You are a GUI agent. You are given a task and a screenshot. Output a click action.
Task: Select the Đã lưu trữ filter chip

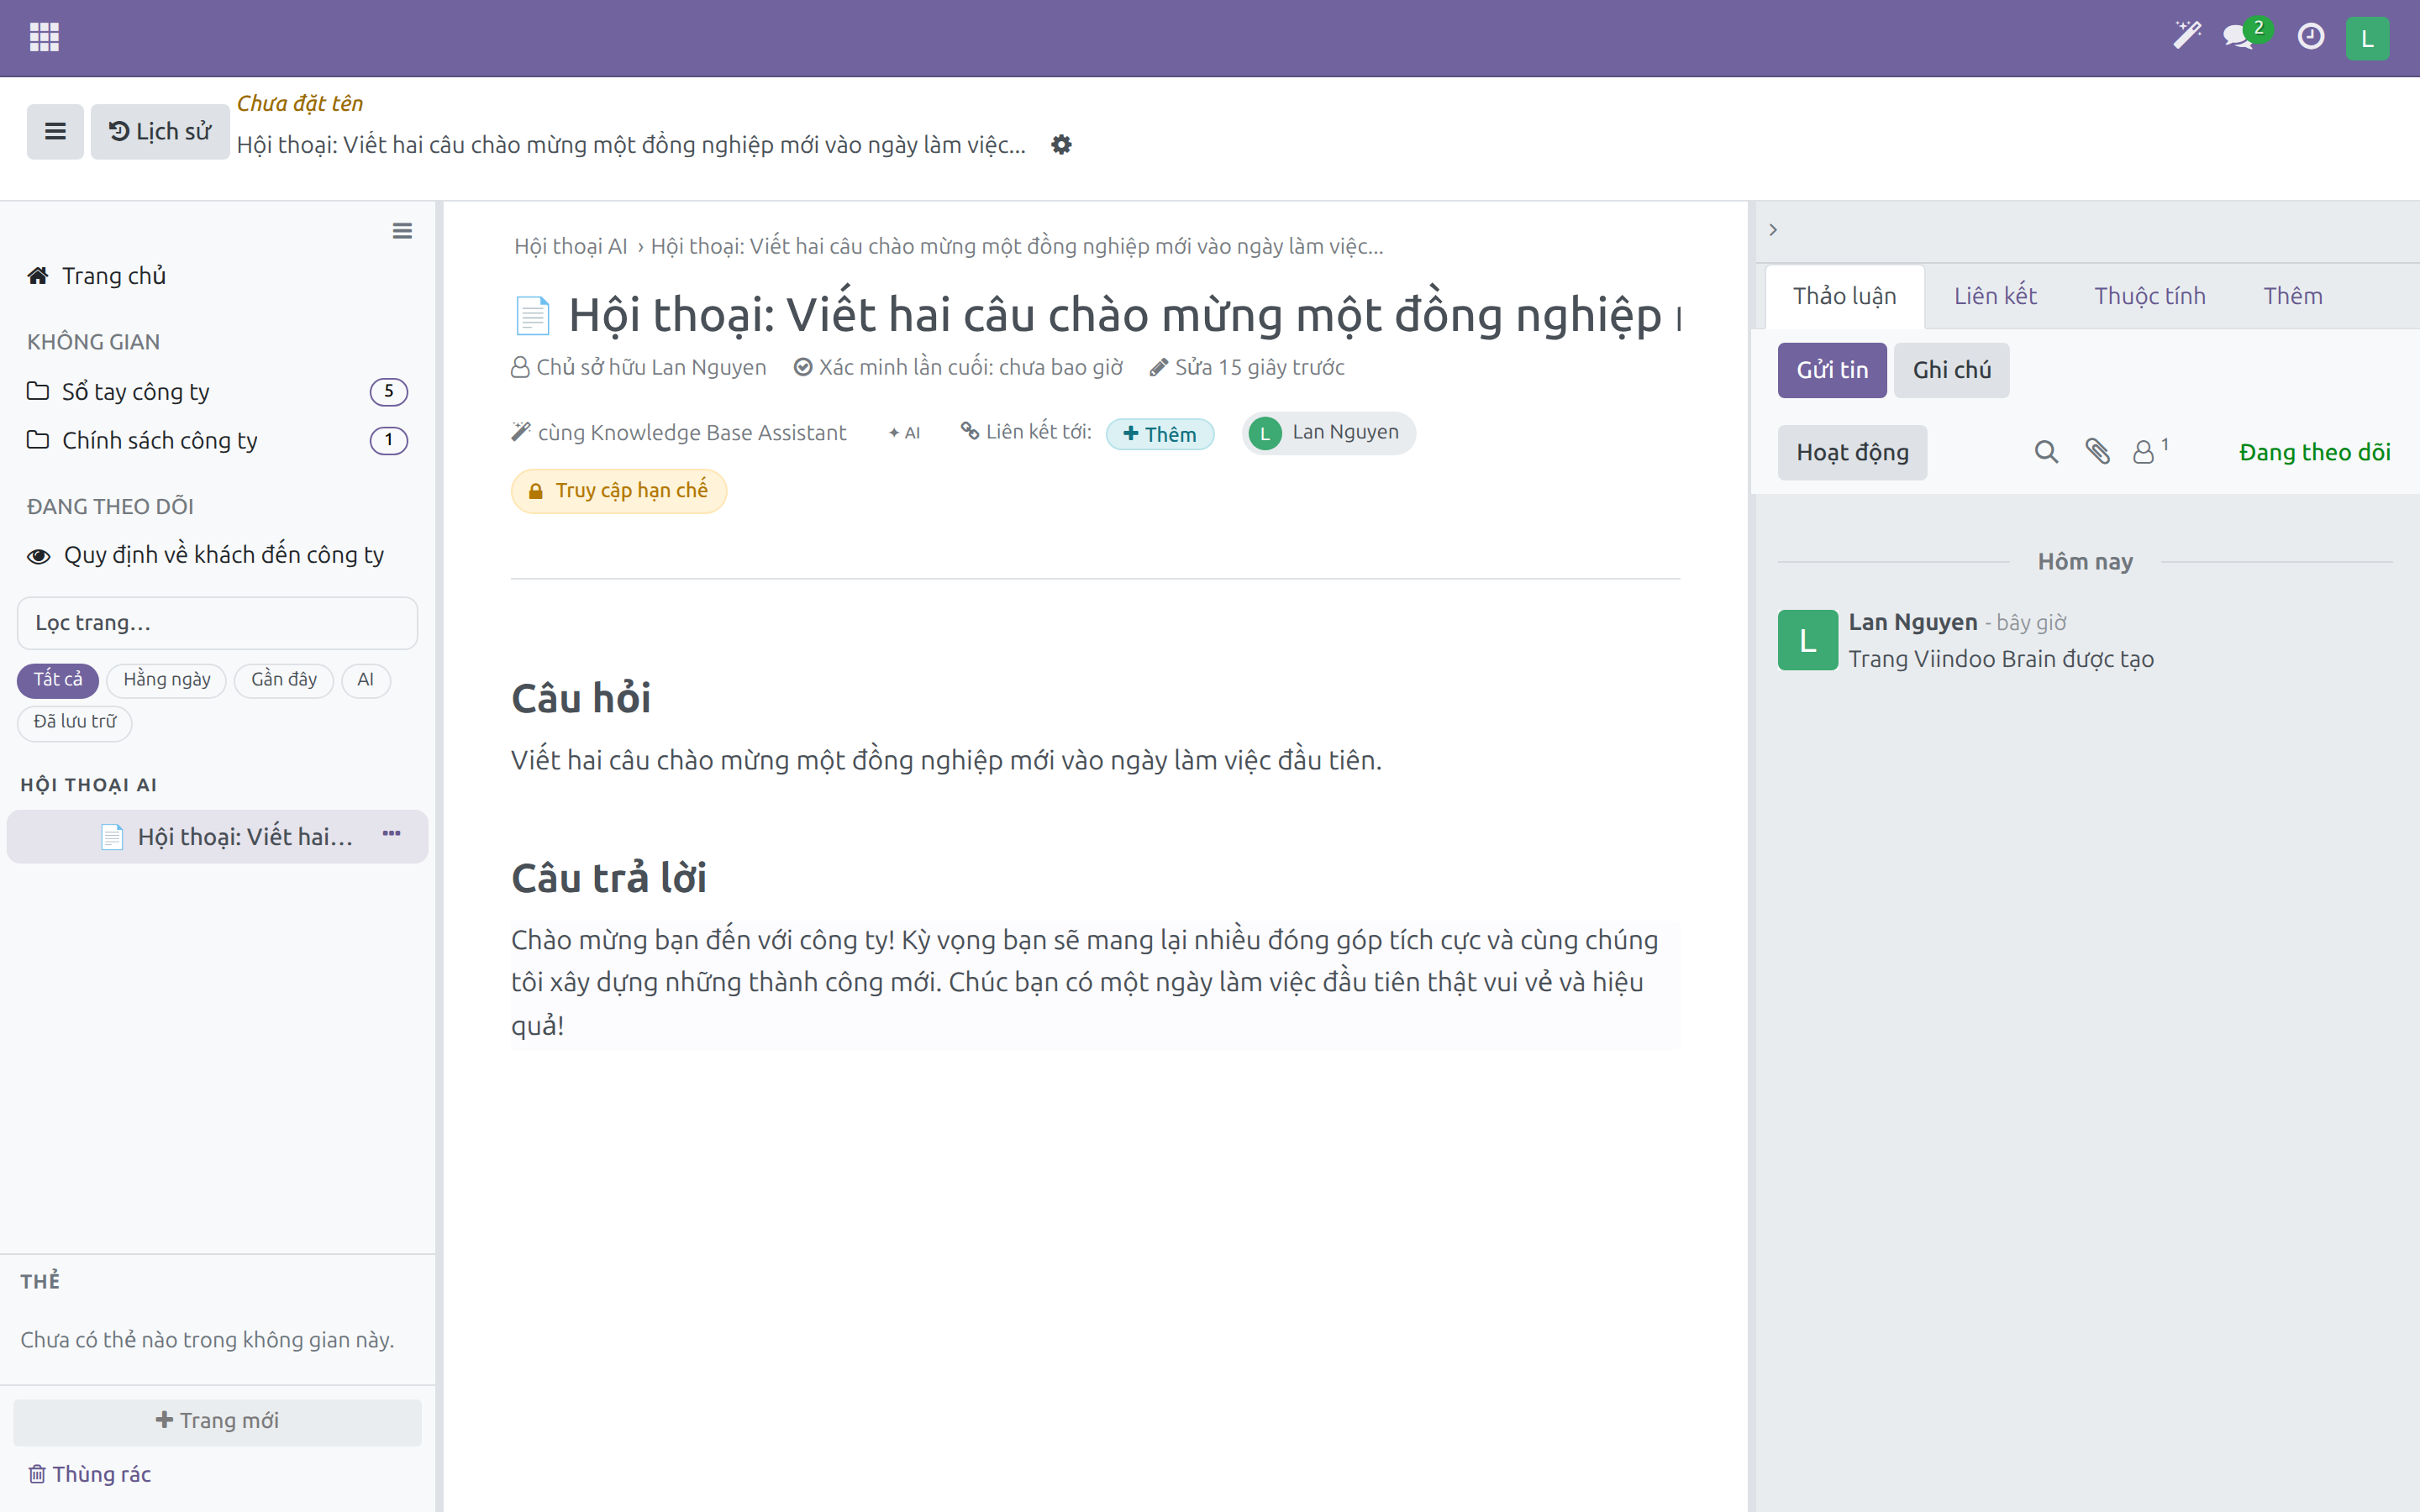74,722
